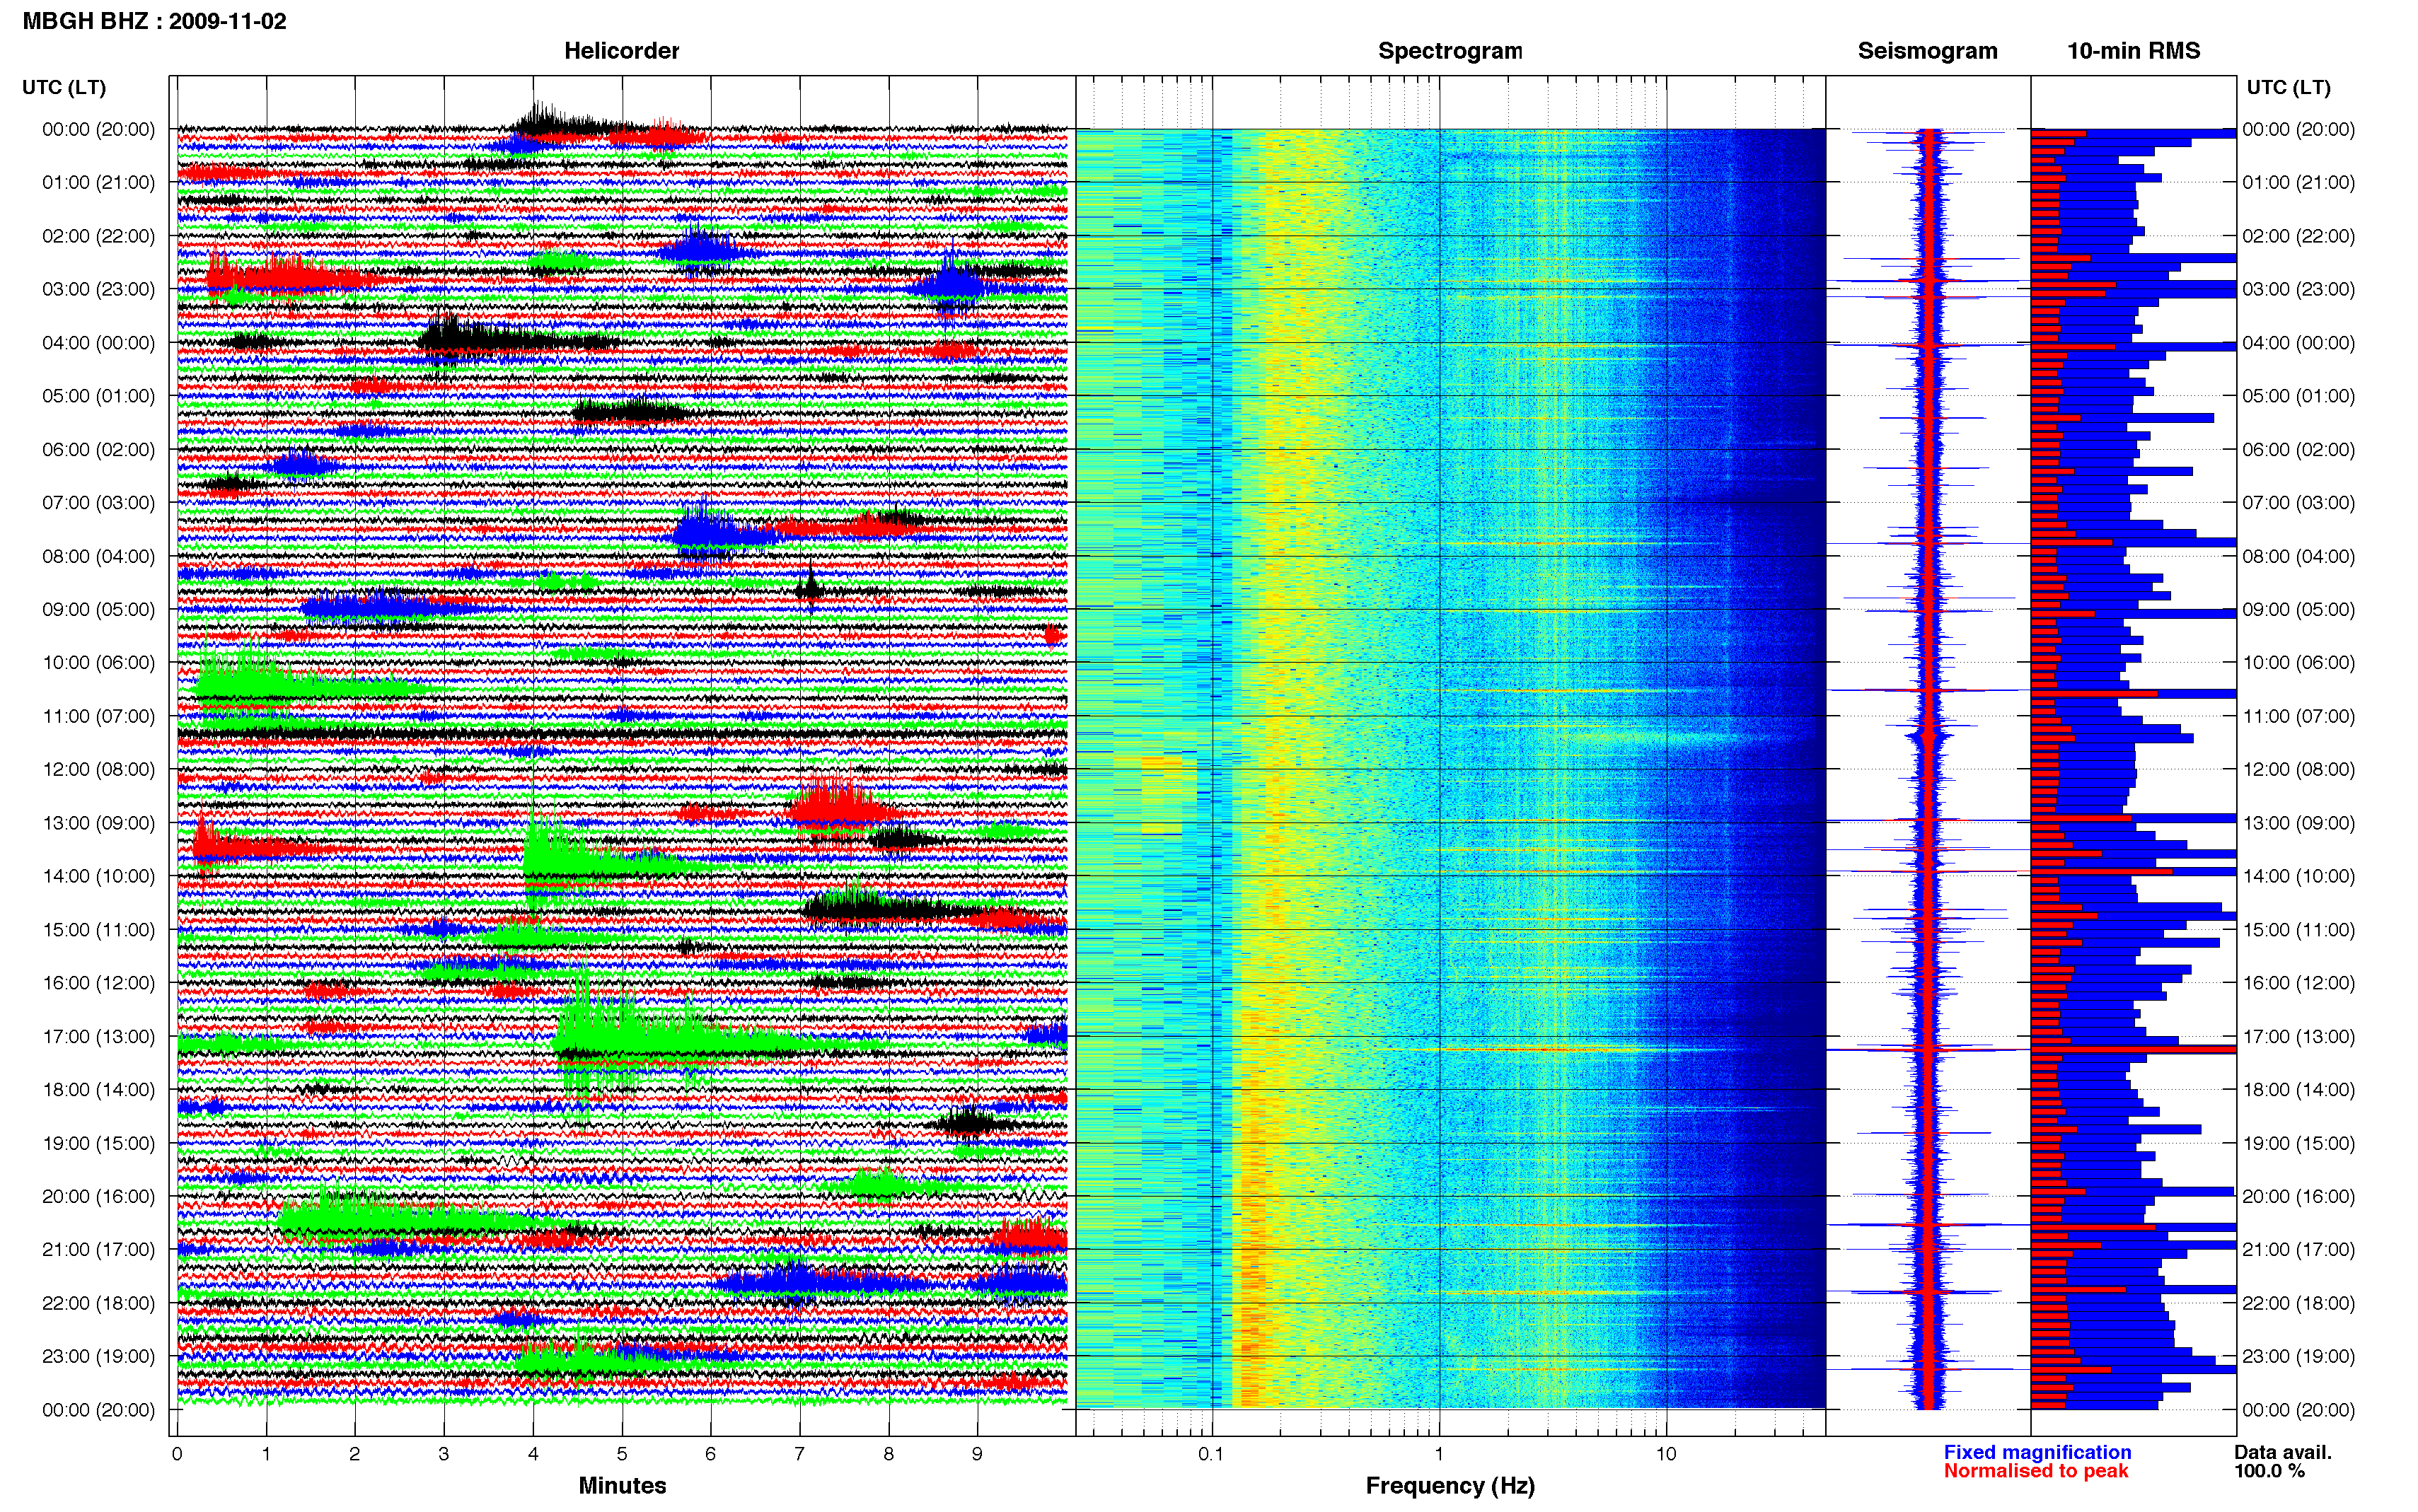Select left-axis time label '23:00 (19:00)'
Screen dimensions: 2418x1512
(98, 1357)
